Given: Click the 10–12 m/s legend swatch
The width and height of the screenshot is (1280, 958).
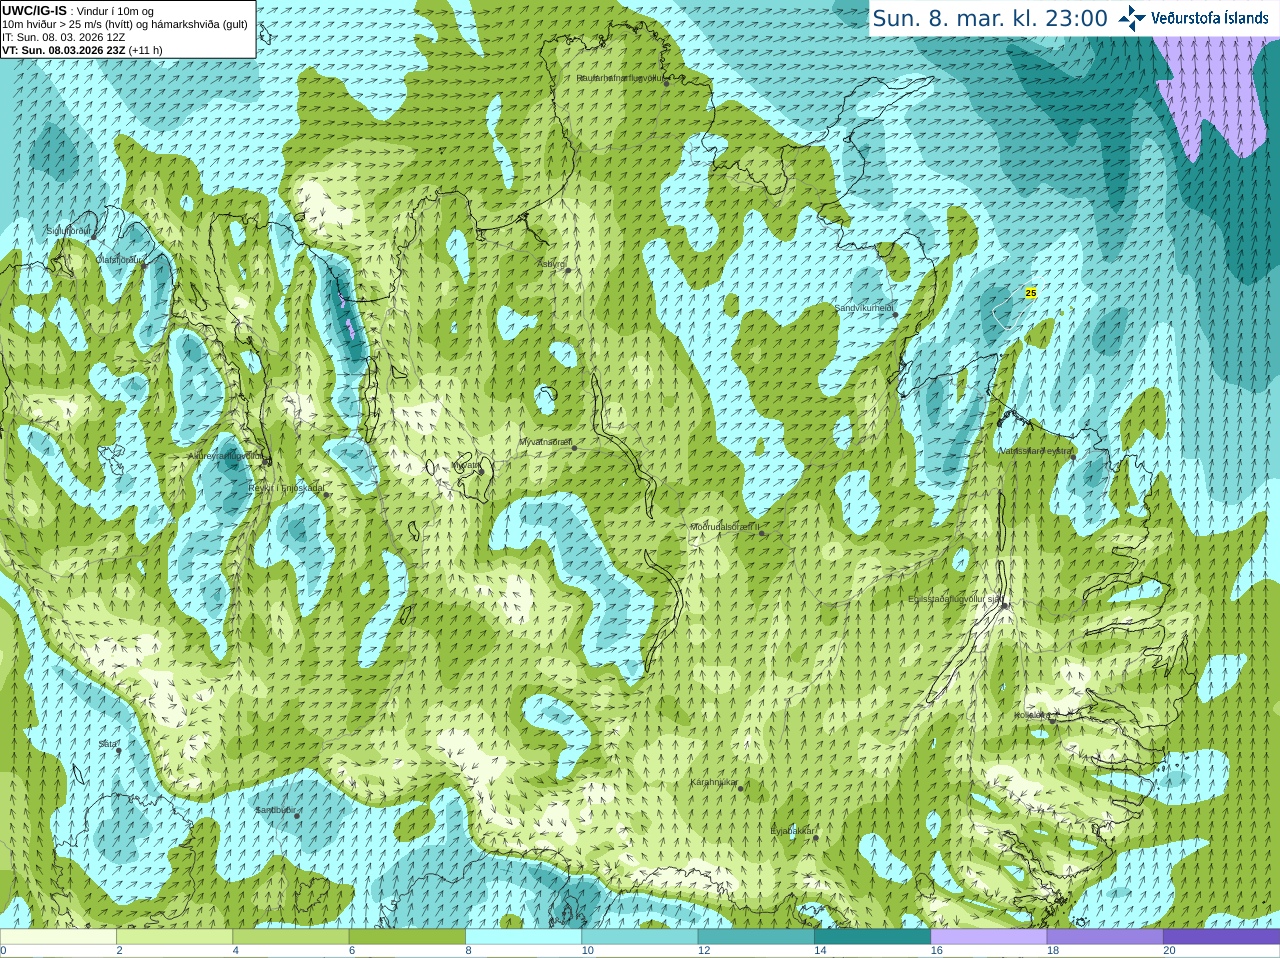Looking at the screenshot, I should click(640, 937).
